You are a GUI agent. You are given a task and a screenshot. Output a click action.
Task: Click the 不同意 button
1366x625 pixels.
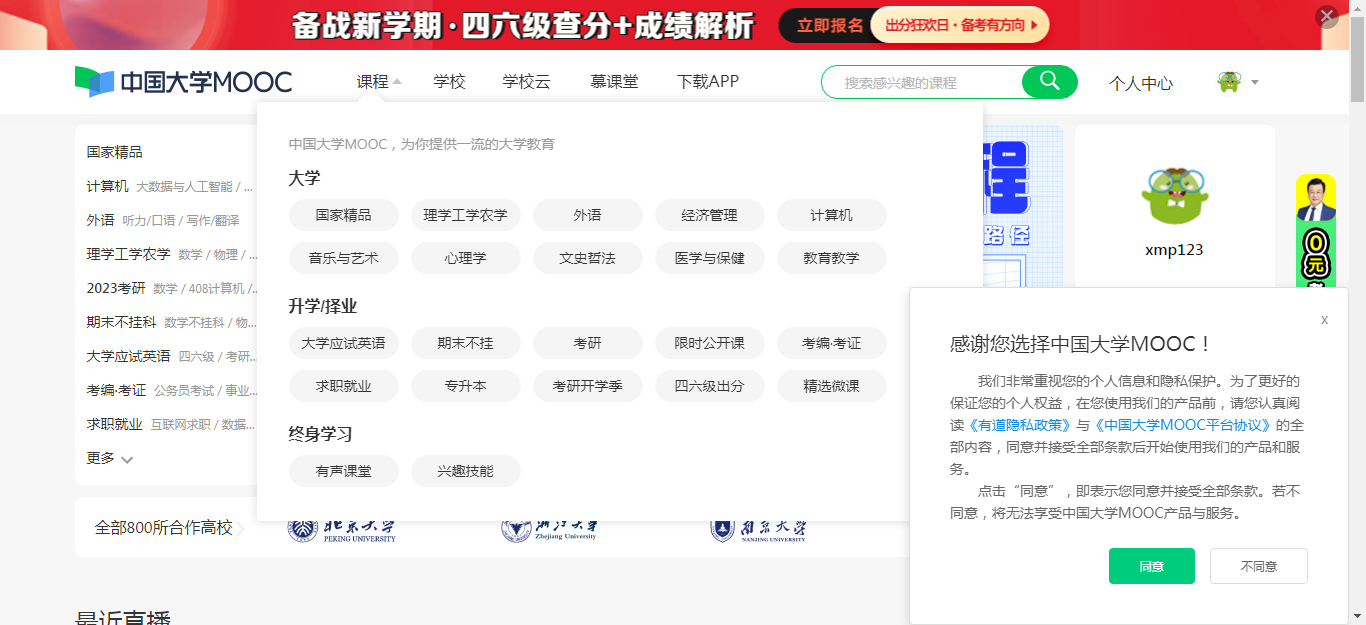point(1259,566)
